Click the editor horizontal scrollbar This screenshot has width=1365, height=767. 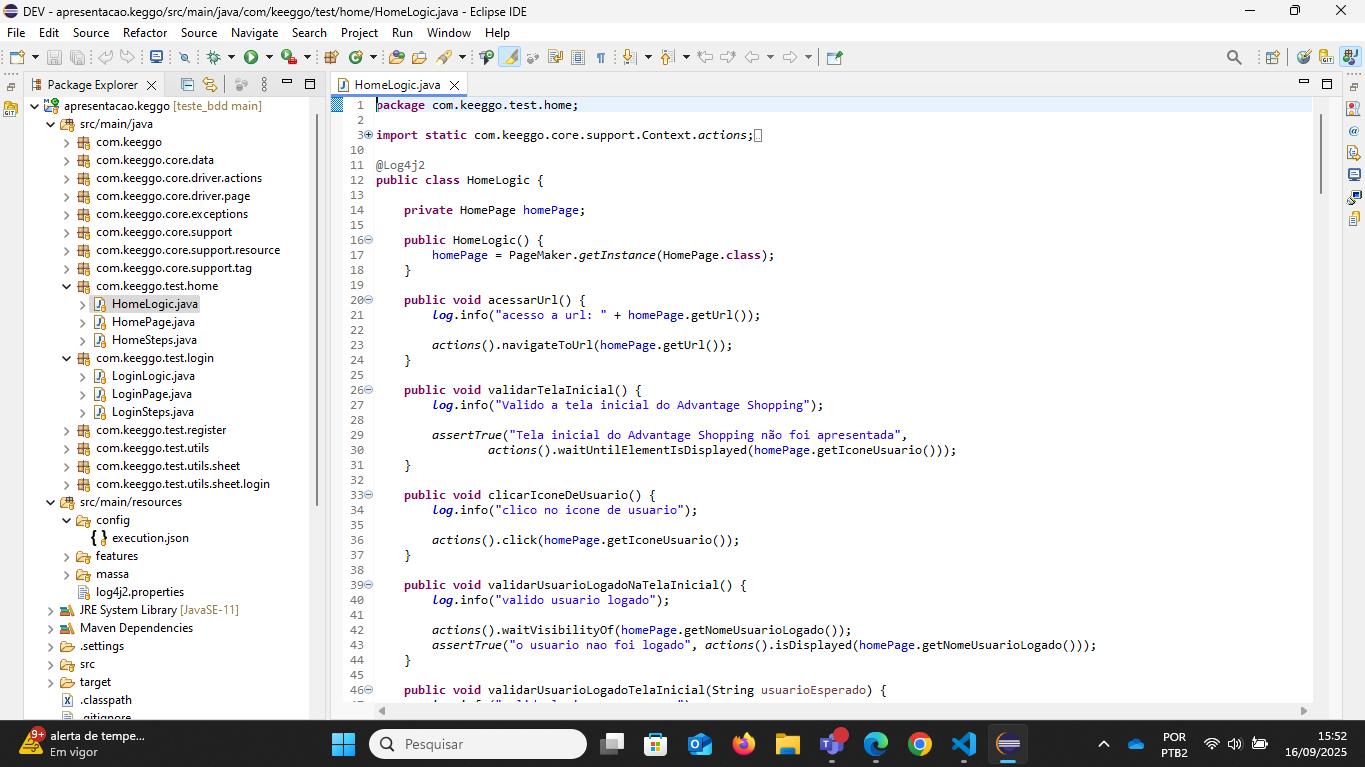click(x=842, y=710)
